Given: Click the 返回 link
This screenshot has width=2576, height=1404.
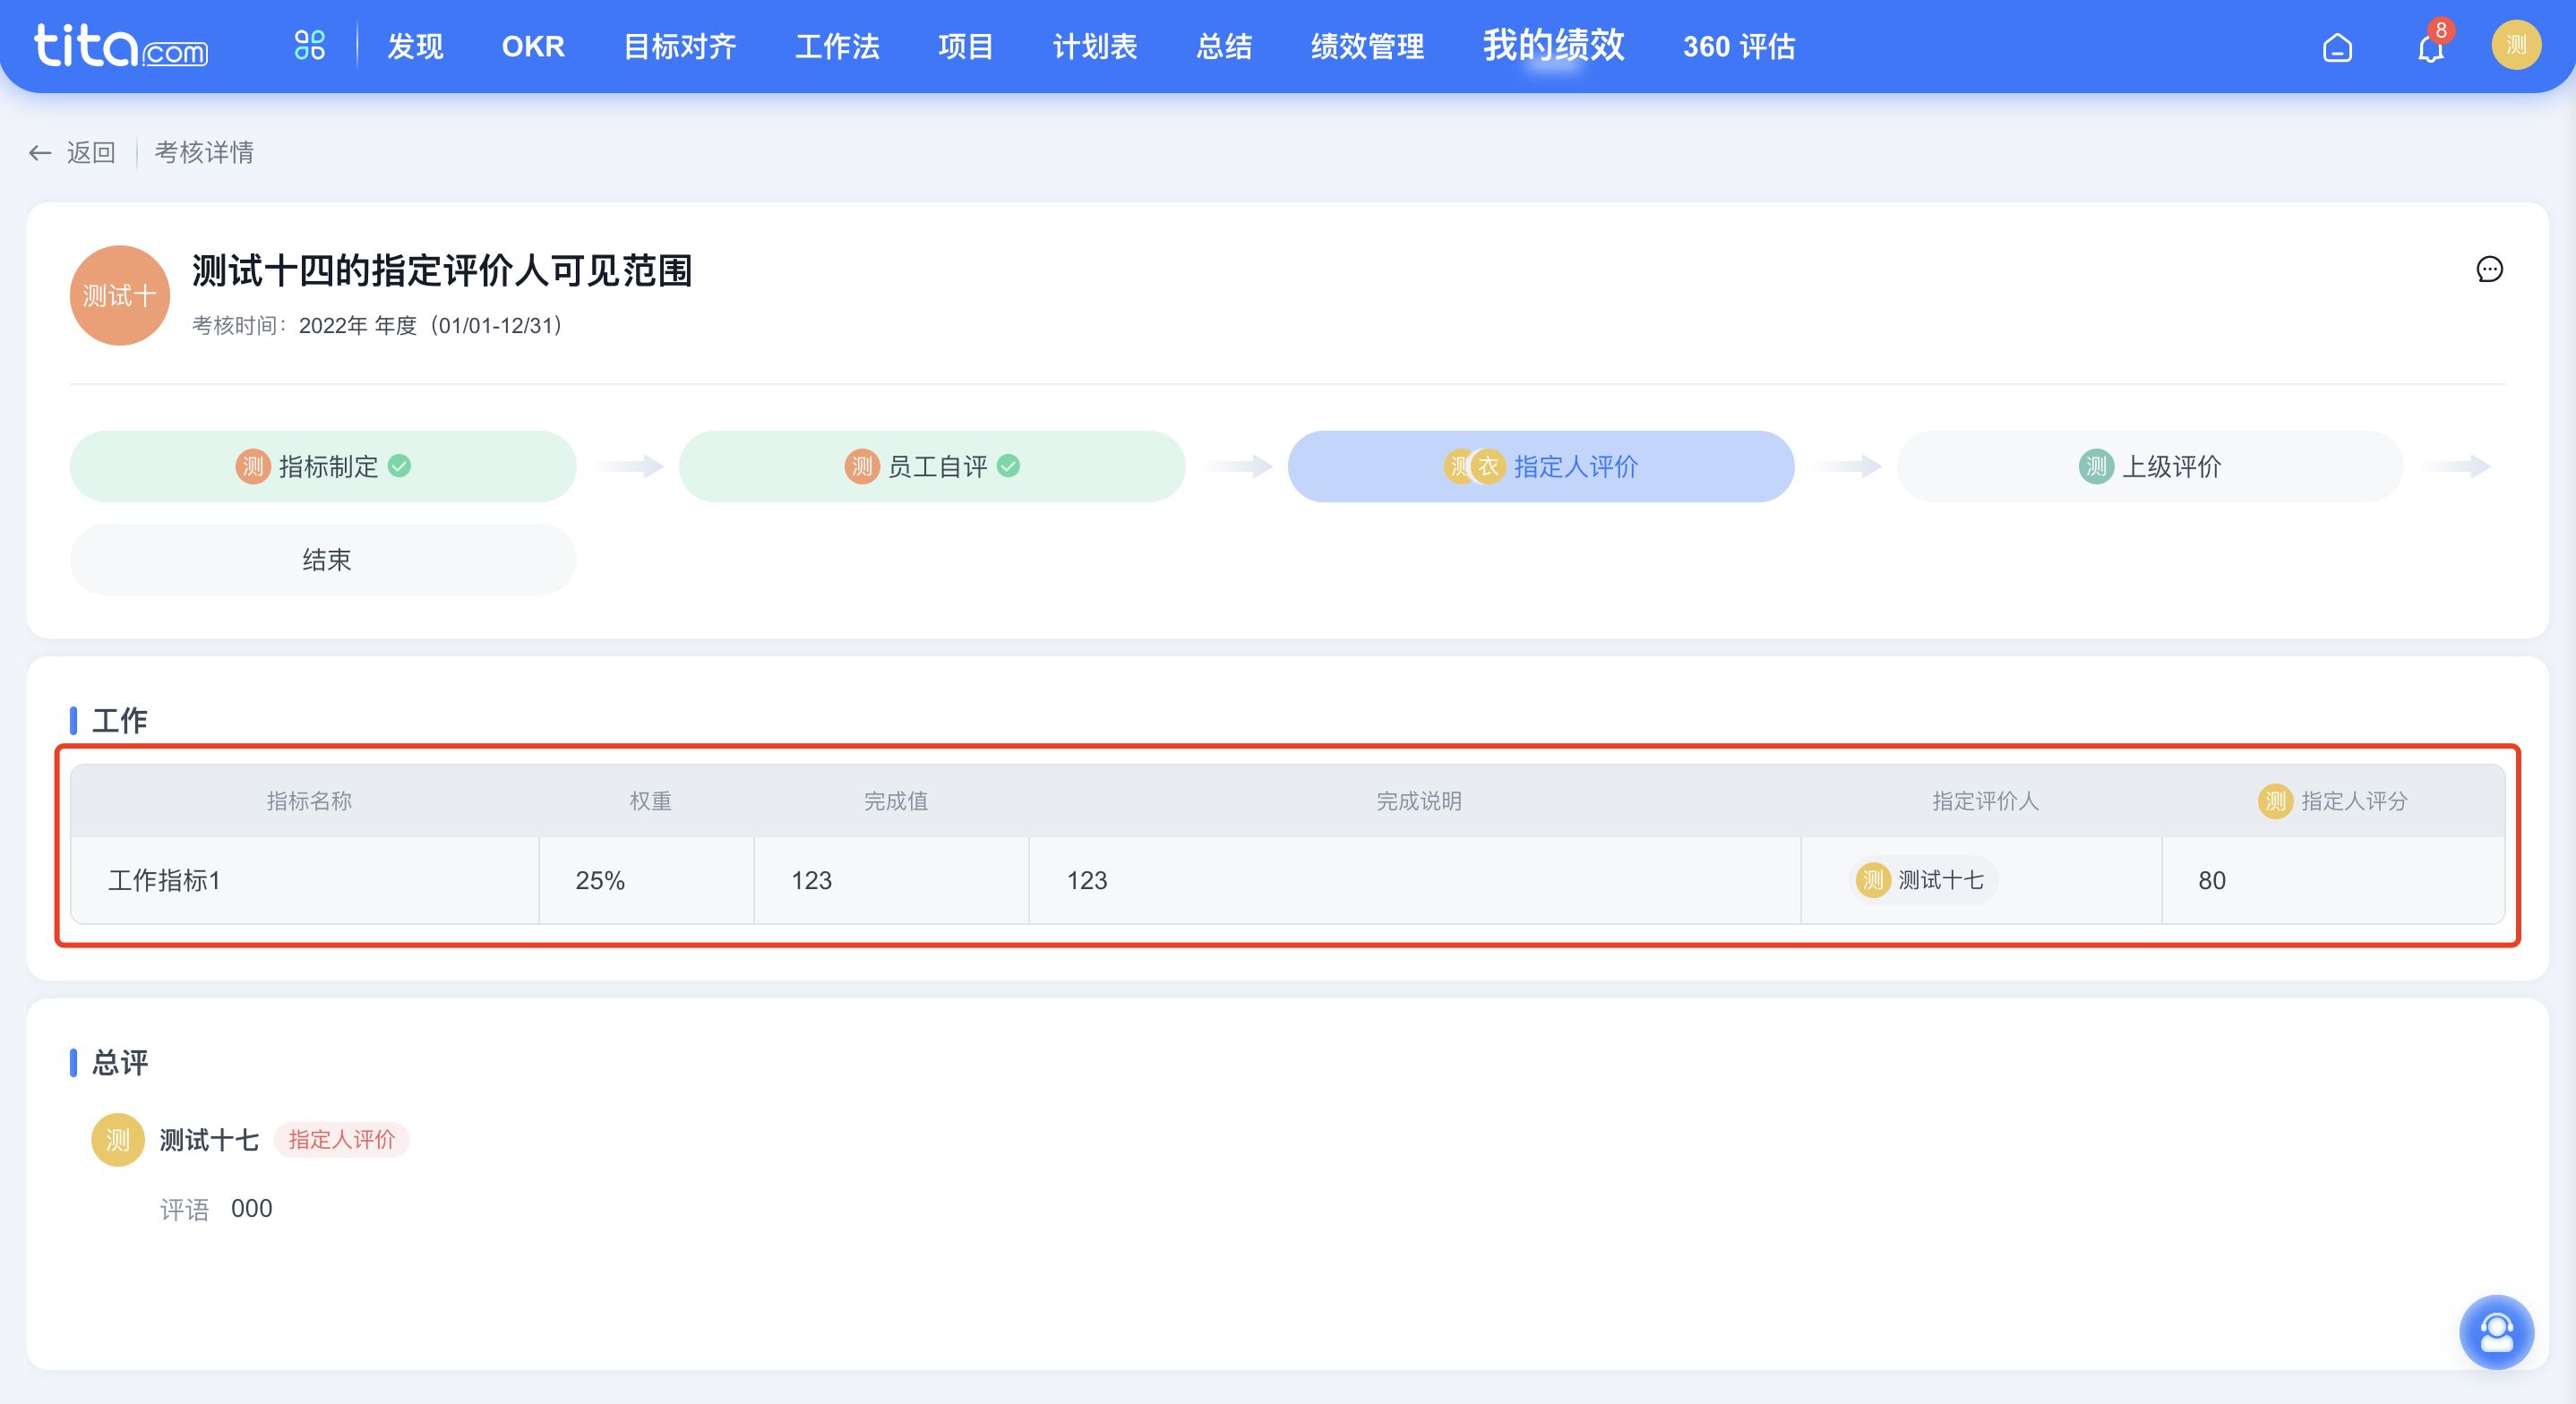Looking at the screenshot, I should [91, 153].
